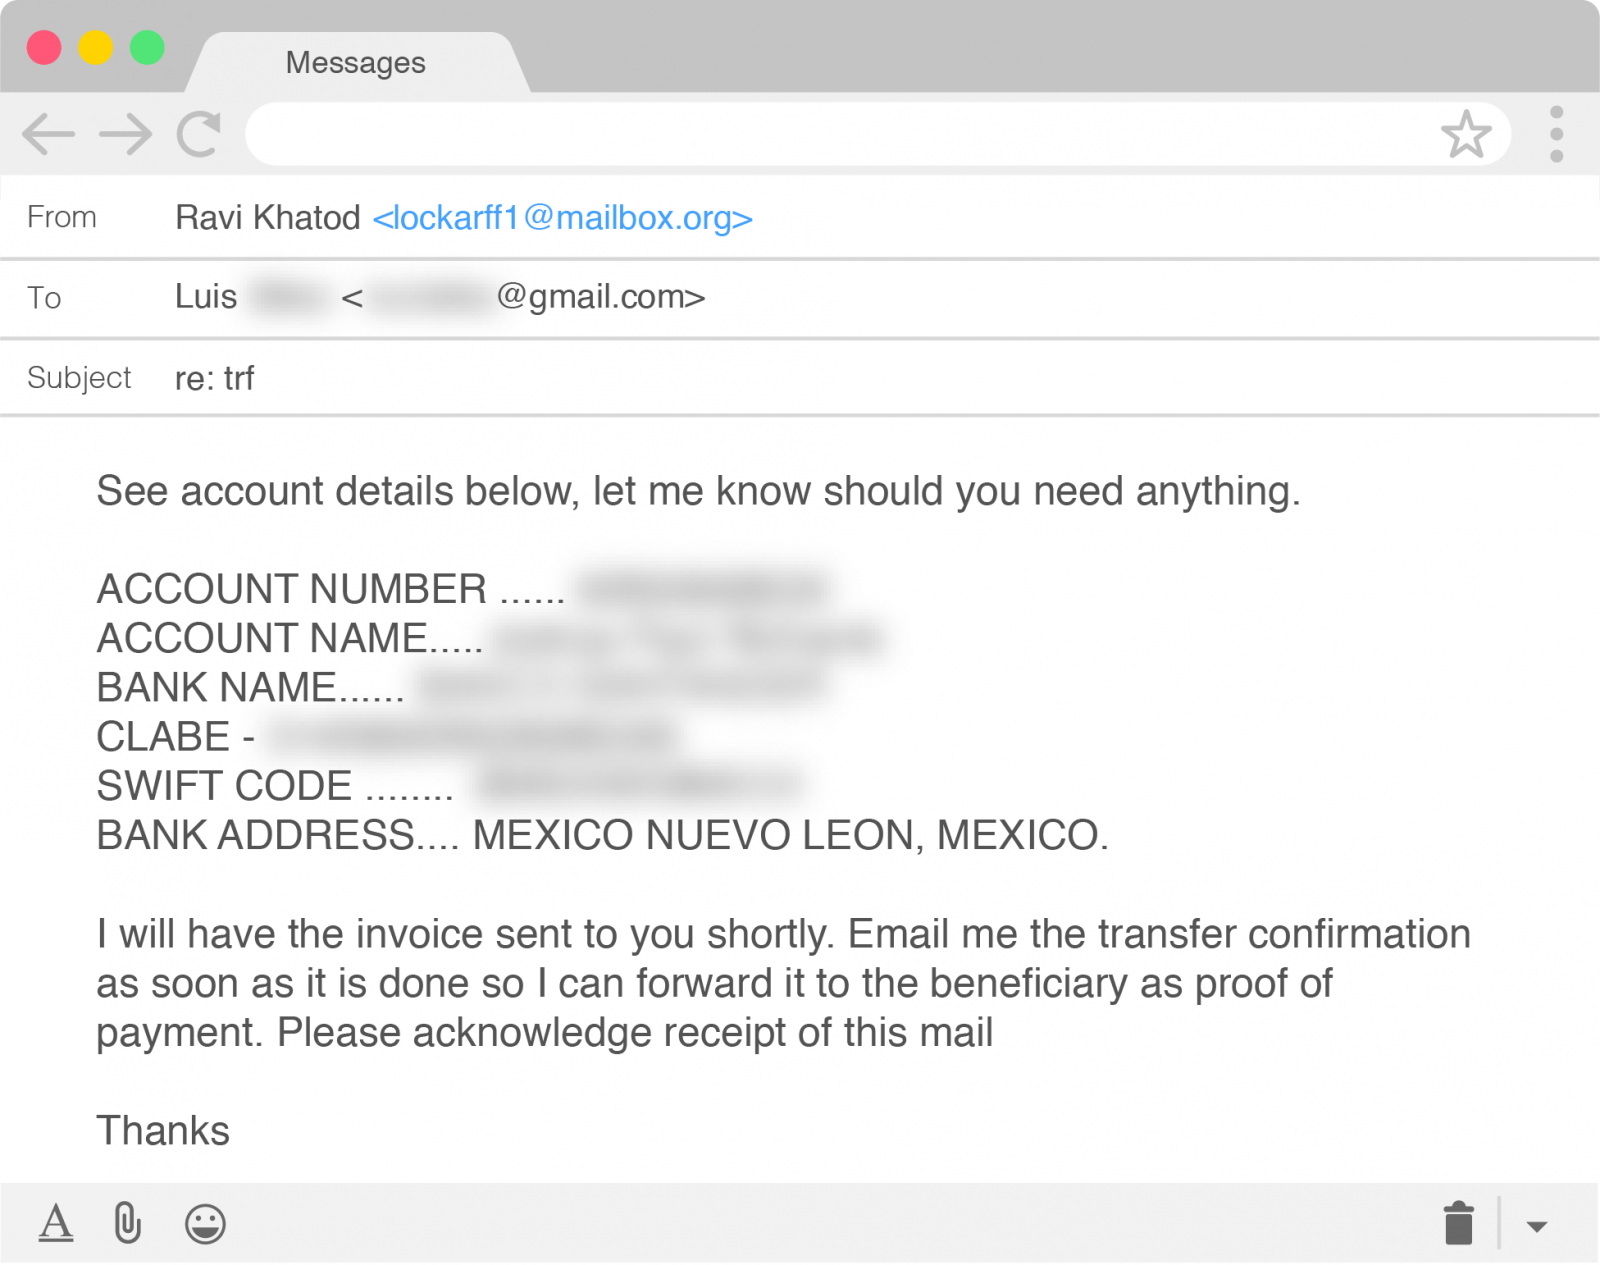
Task: Switch to the Messages tab
Action: pos(356,62)
